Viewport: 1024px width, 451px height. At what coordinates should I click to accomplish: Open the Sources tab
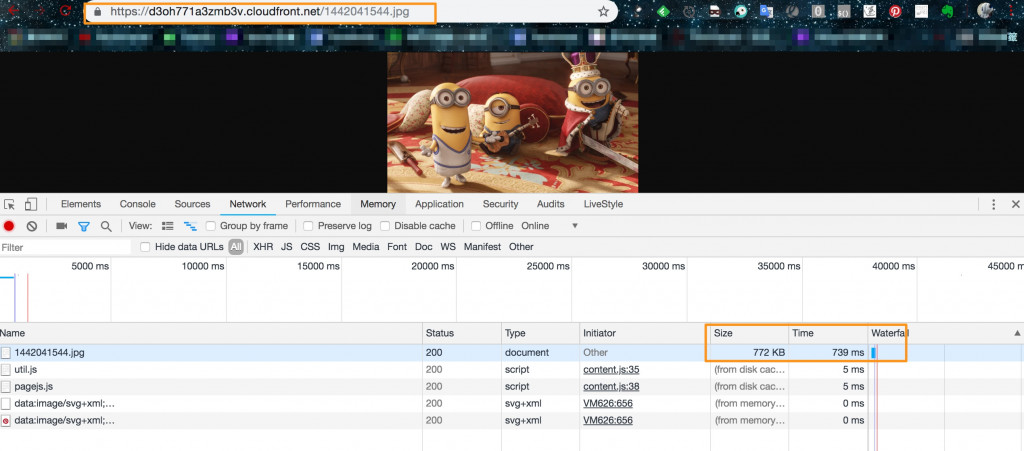192,204
